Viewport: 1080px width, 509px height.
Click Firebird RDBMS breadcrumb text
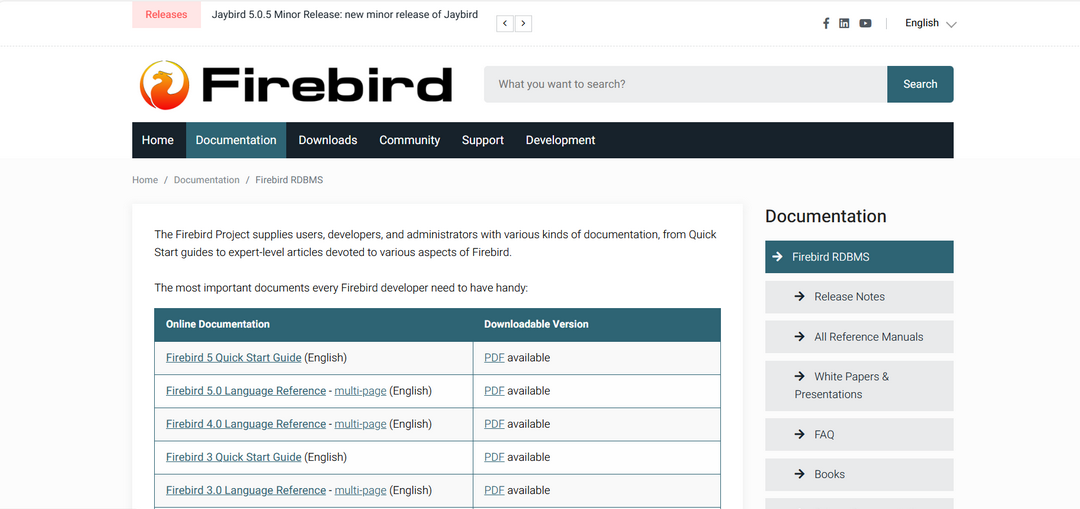pyautogui.click(x=289, y=180)
